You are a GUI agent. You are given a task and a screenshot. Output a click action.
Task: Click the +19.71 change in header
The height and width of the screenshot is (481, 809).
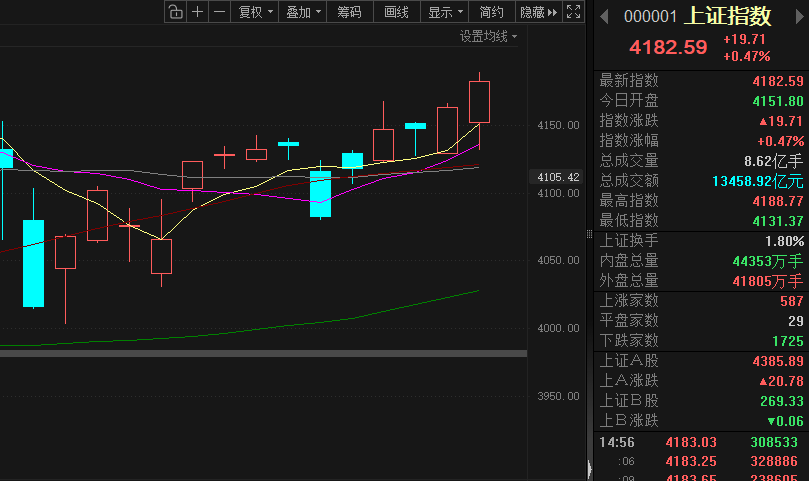tap(745, 39)
